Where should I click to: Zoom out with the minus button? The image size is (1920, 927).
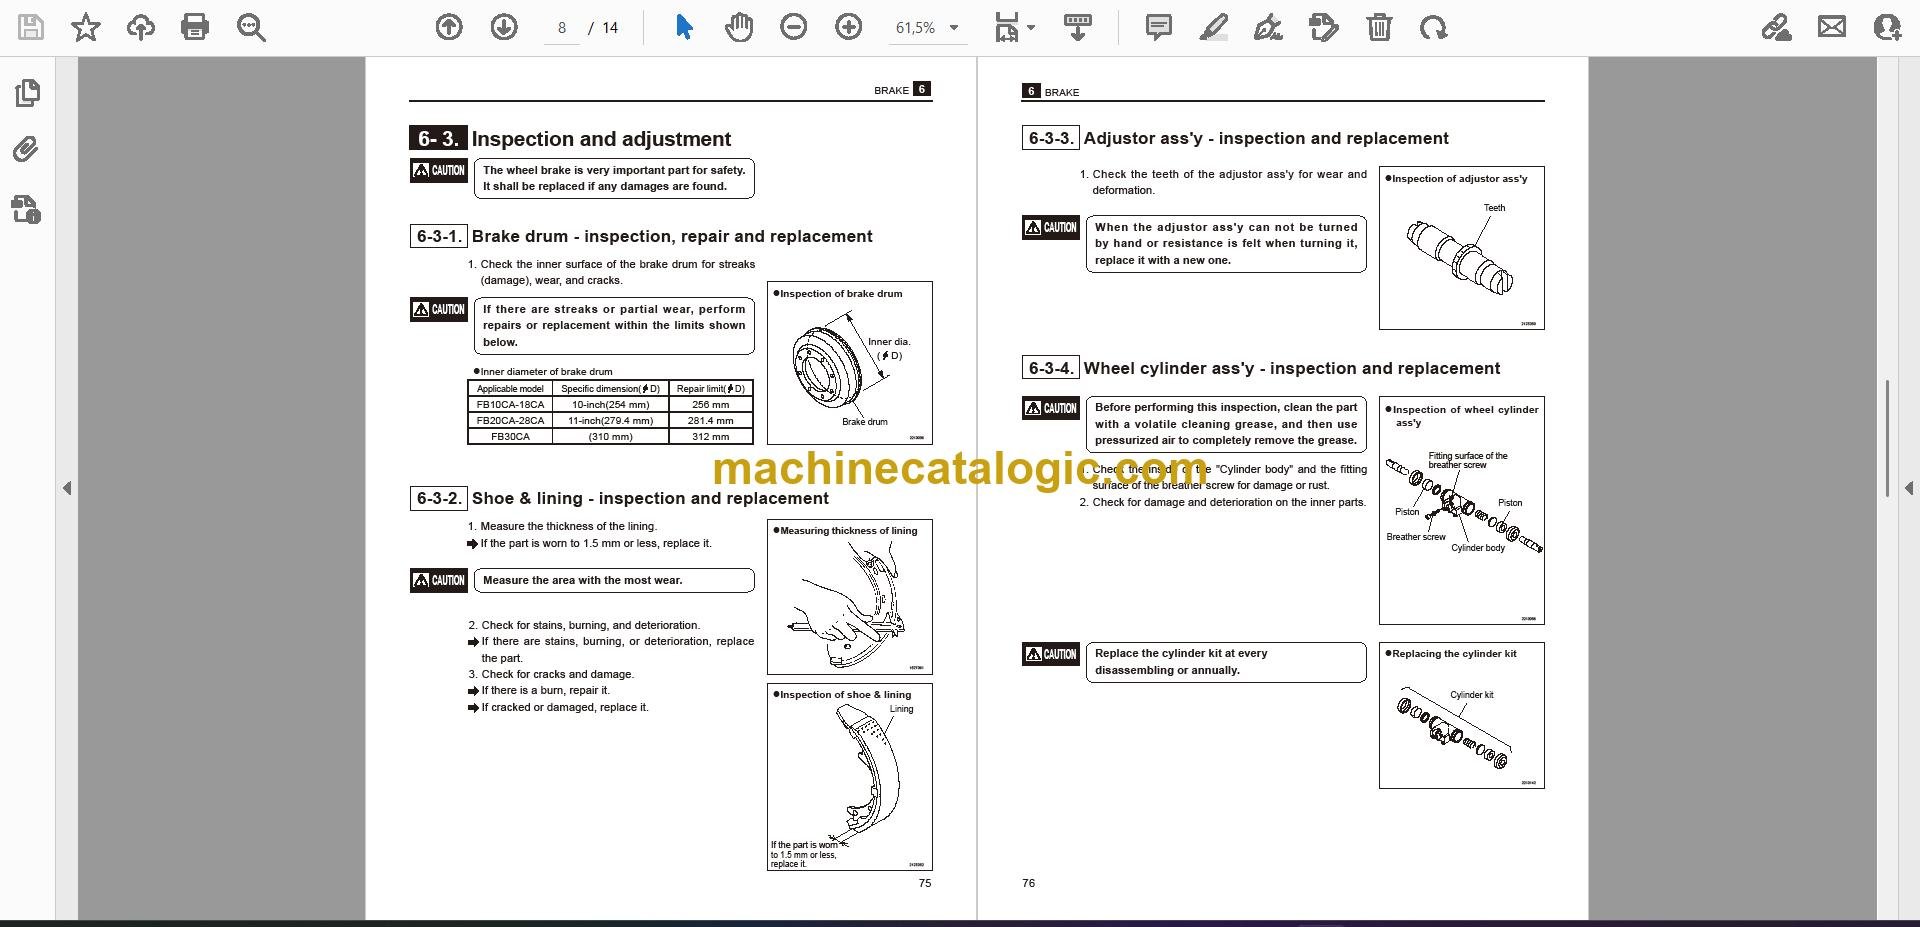[x=794, y=27]
